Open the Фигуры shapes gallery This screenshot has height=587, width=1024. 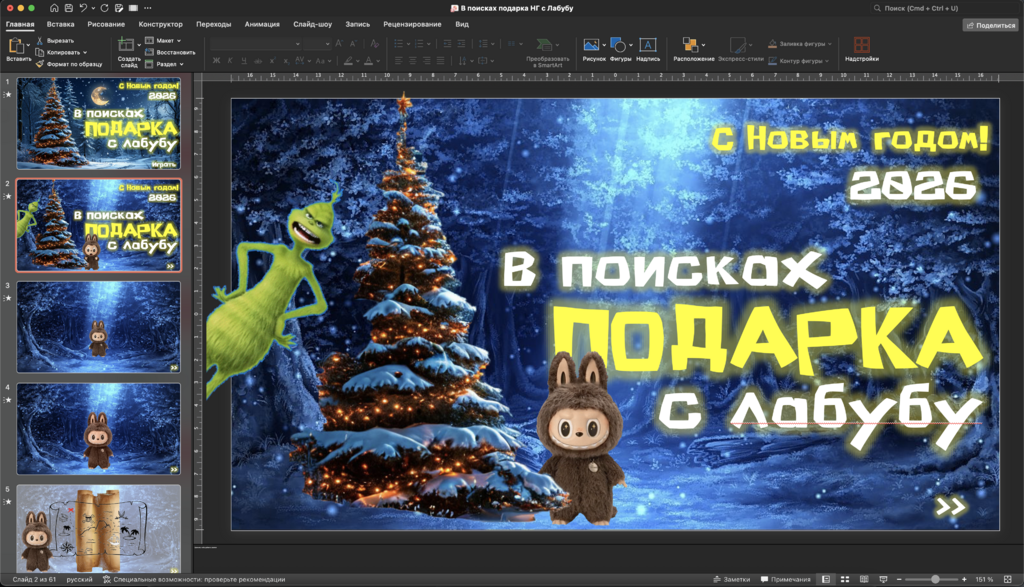pos(617,44)
